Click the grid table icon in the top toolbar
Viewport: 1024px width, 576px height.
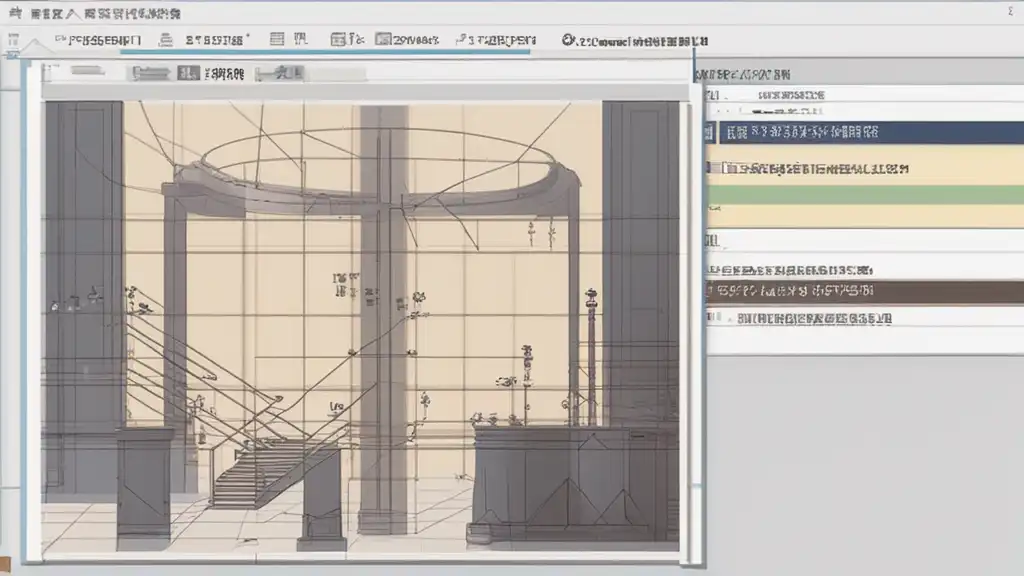[x=277, y=40]
